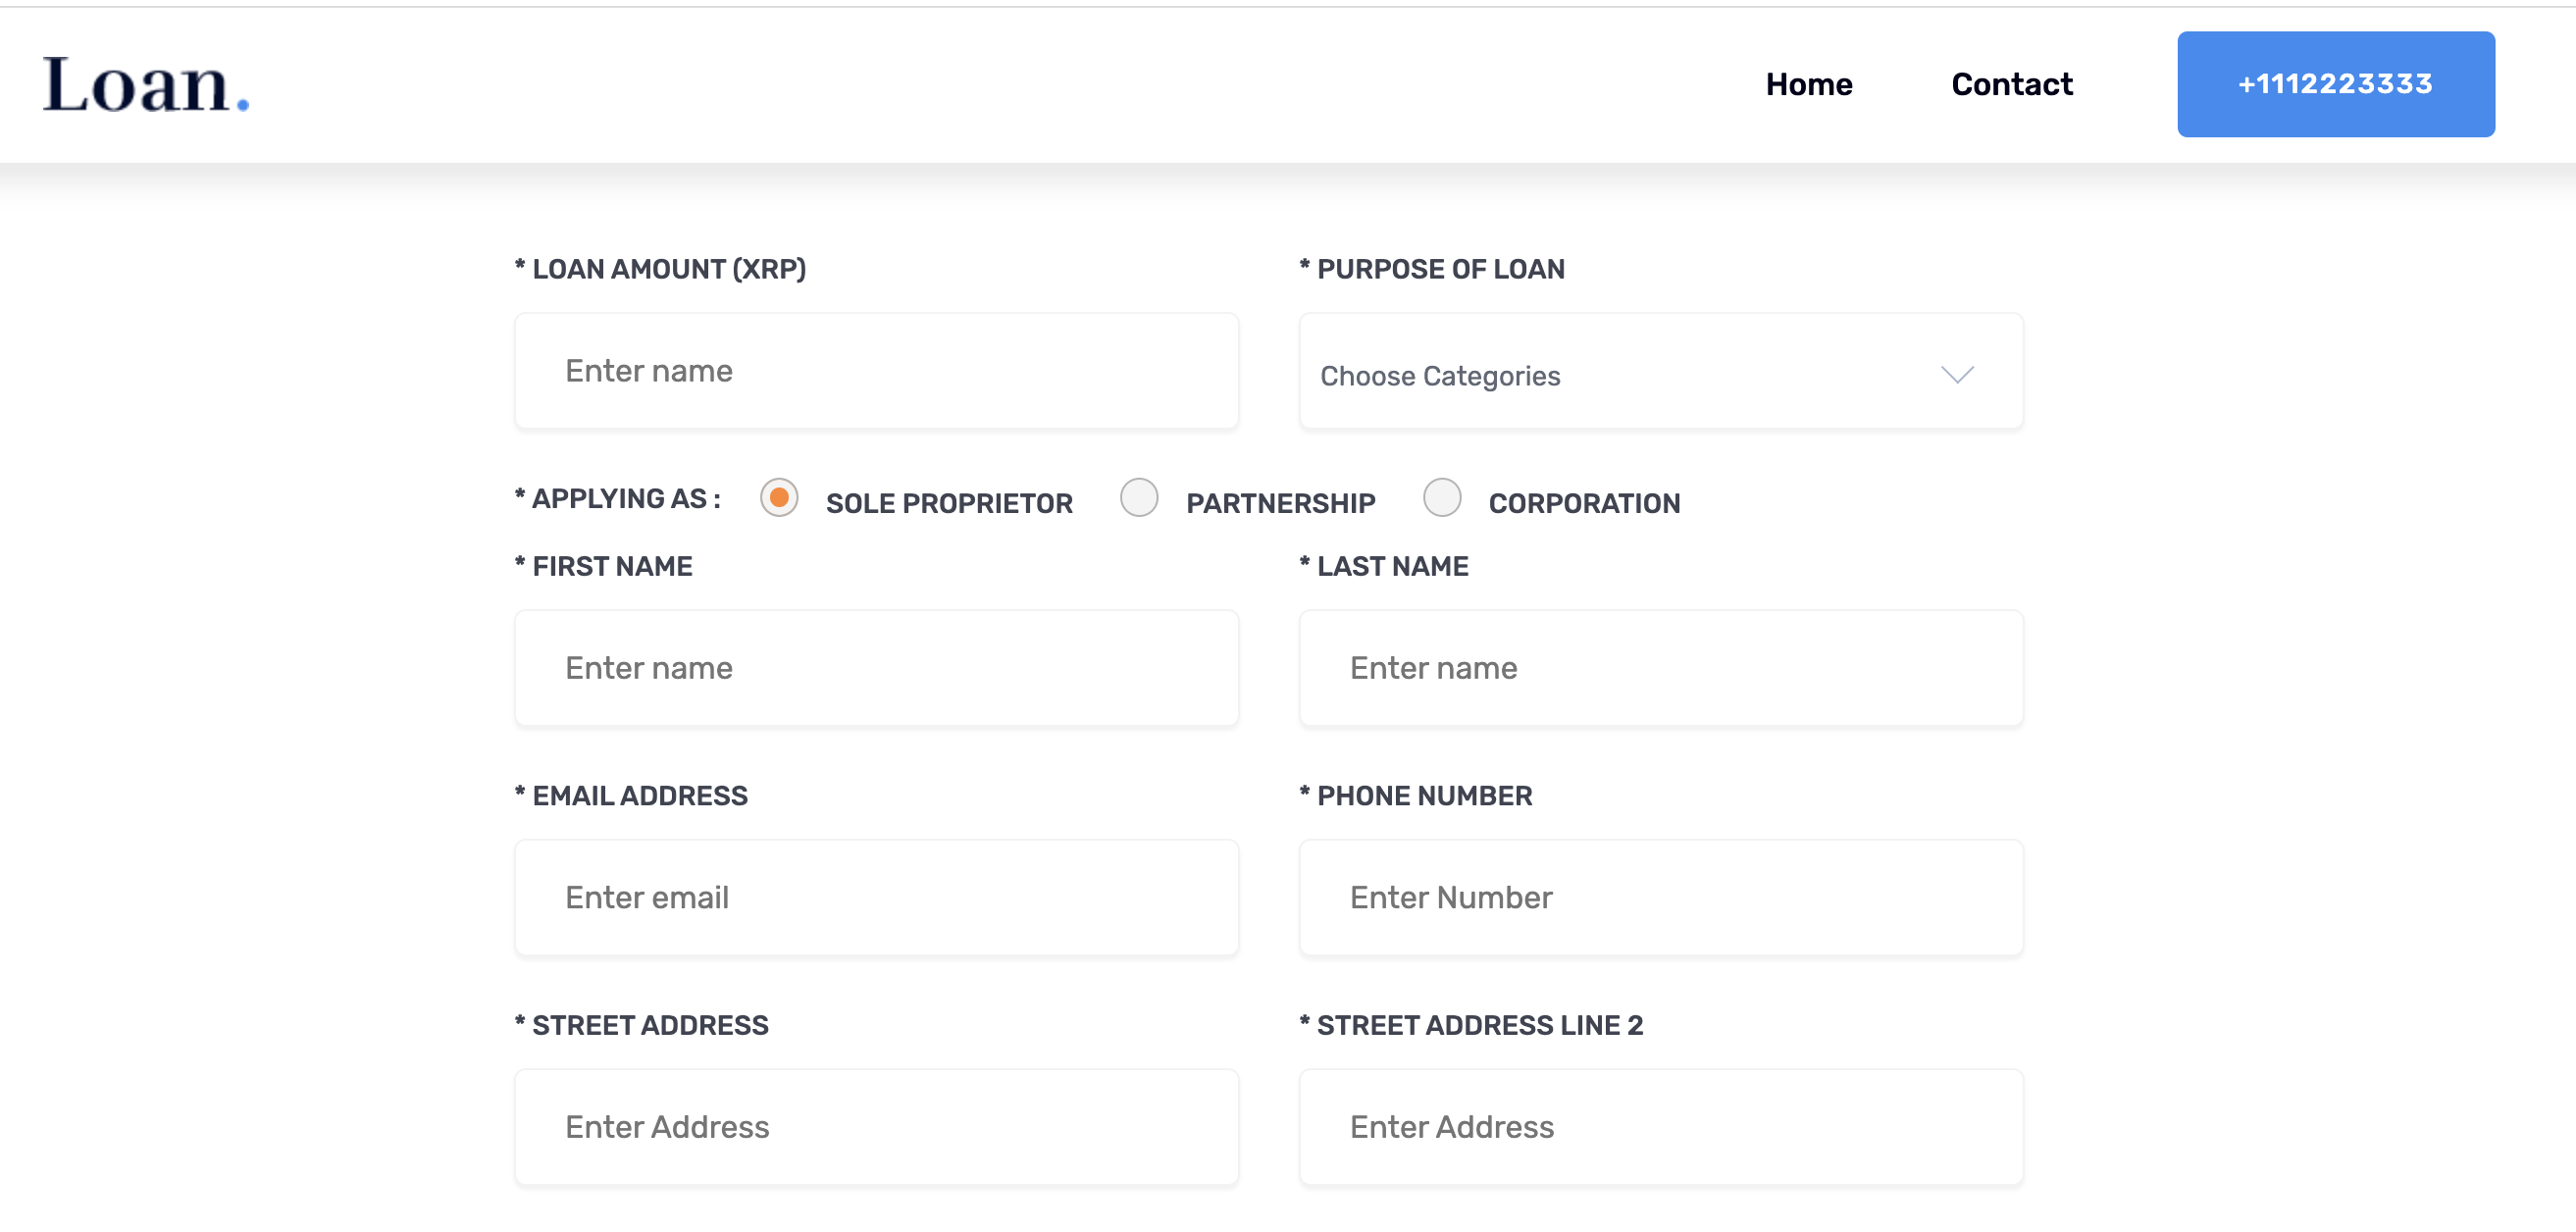Click the Last Name input field
2576x1232 pixels.
(x=1660, y=668)
